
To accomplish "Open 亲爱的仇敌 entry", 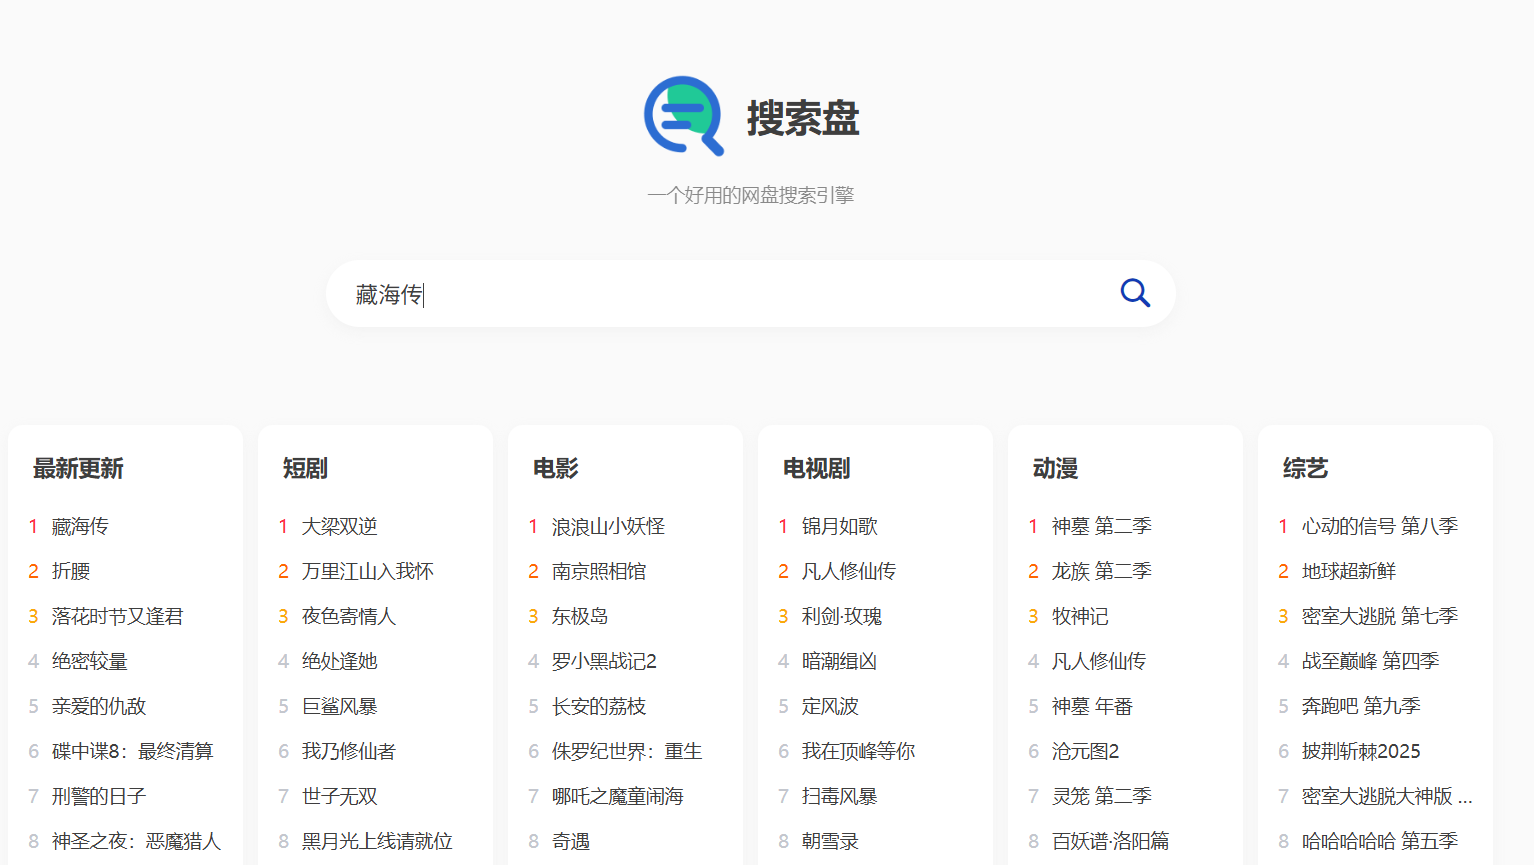I will pos(99,706).
